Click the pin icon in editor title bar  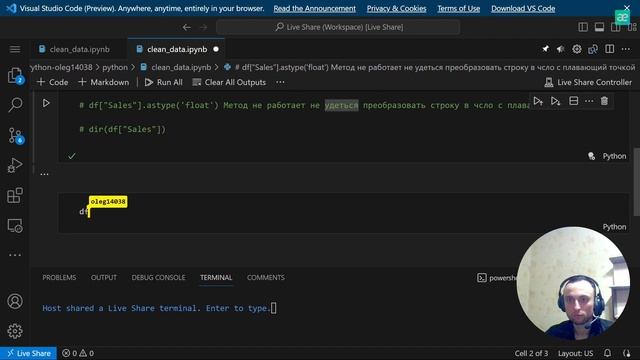(x=545, y=49)
